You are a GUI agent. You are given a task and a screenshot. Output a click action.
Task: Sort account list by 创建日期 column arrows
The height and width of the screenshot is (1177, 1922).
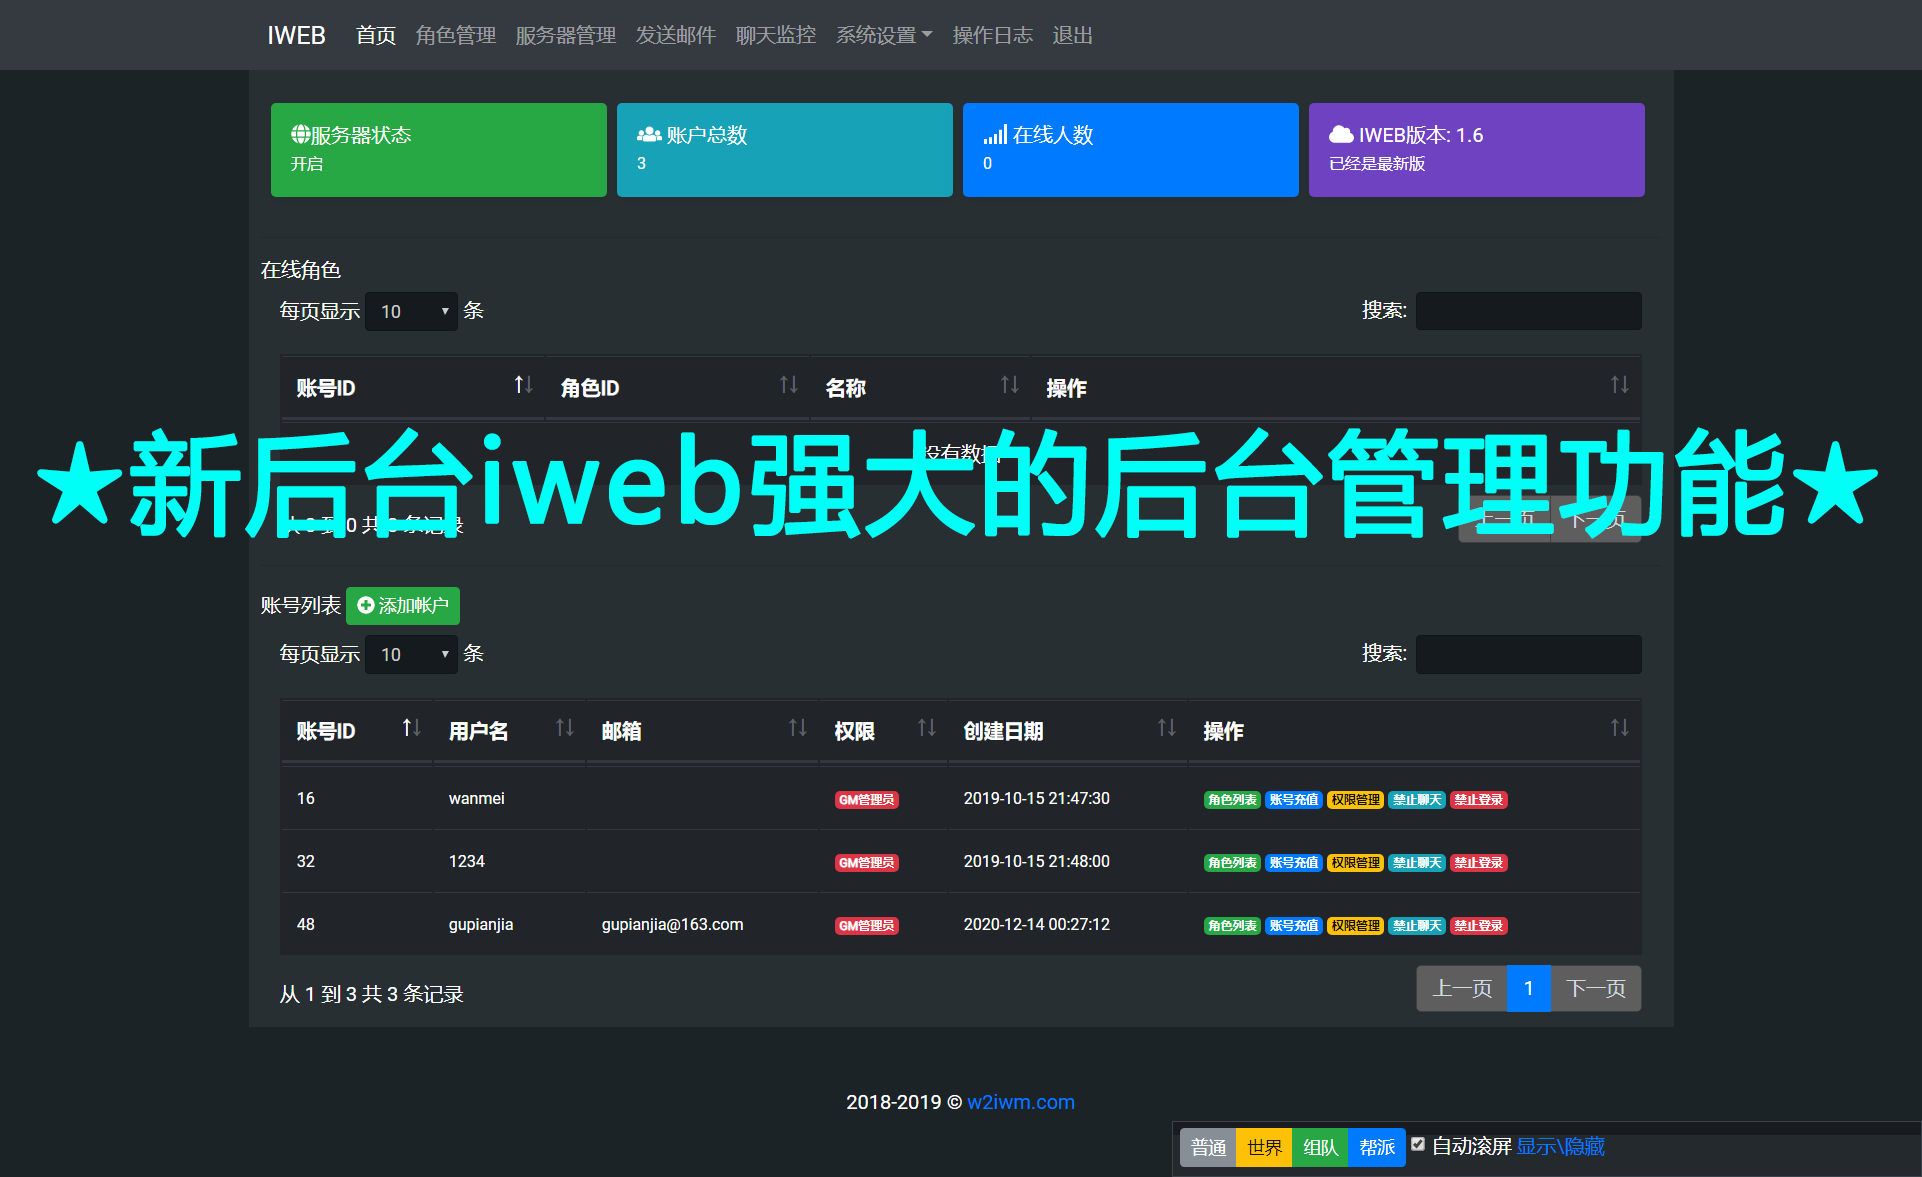click(x=1166, y=728)
